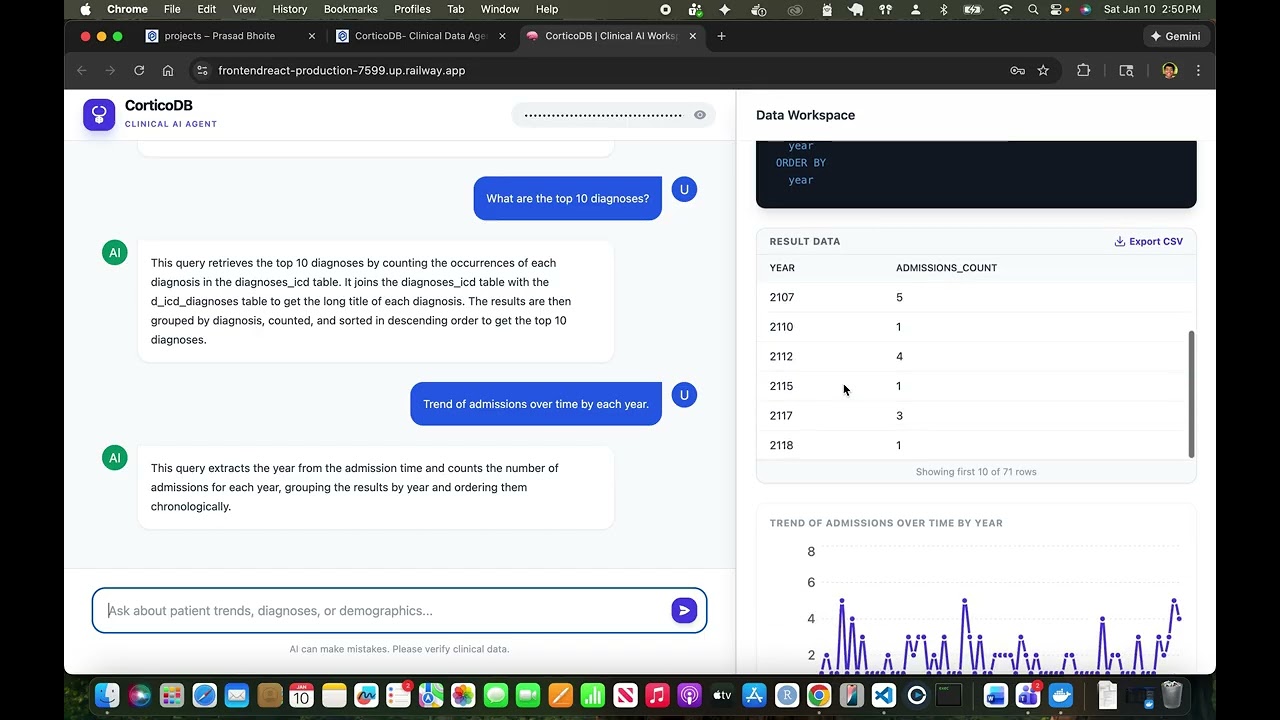
Task: Click the address bar URL field
Action: coord(600,70)
